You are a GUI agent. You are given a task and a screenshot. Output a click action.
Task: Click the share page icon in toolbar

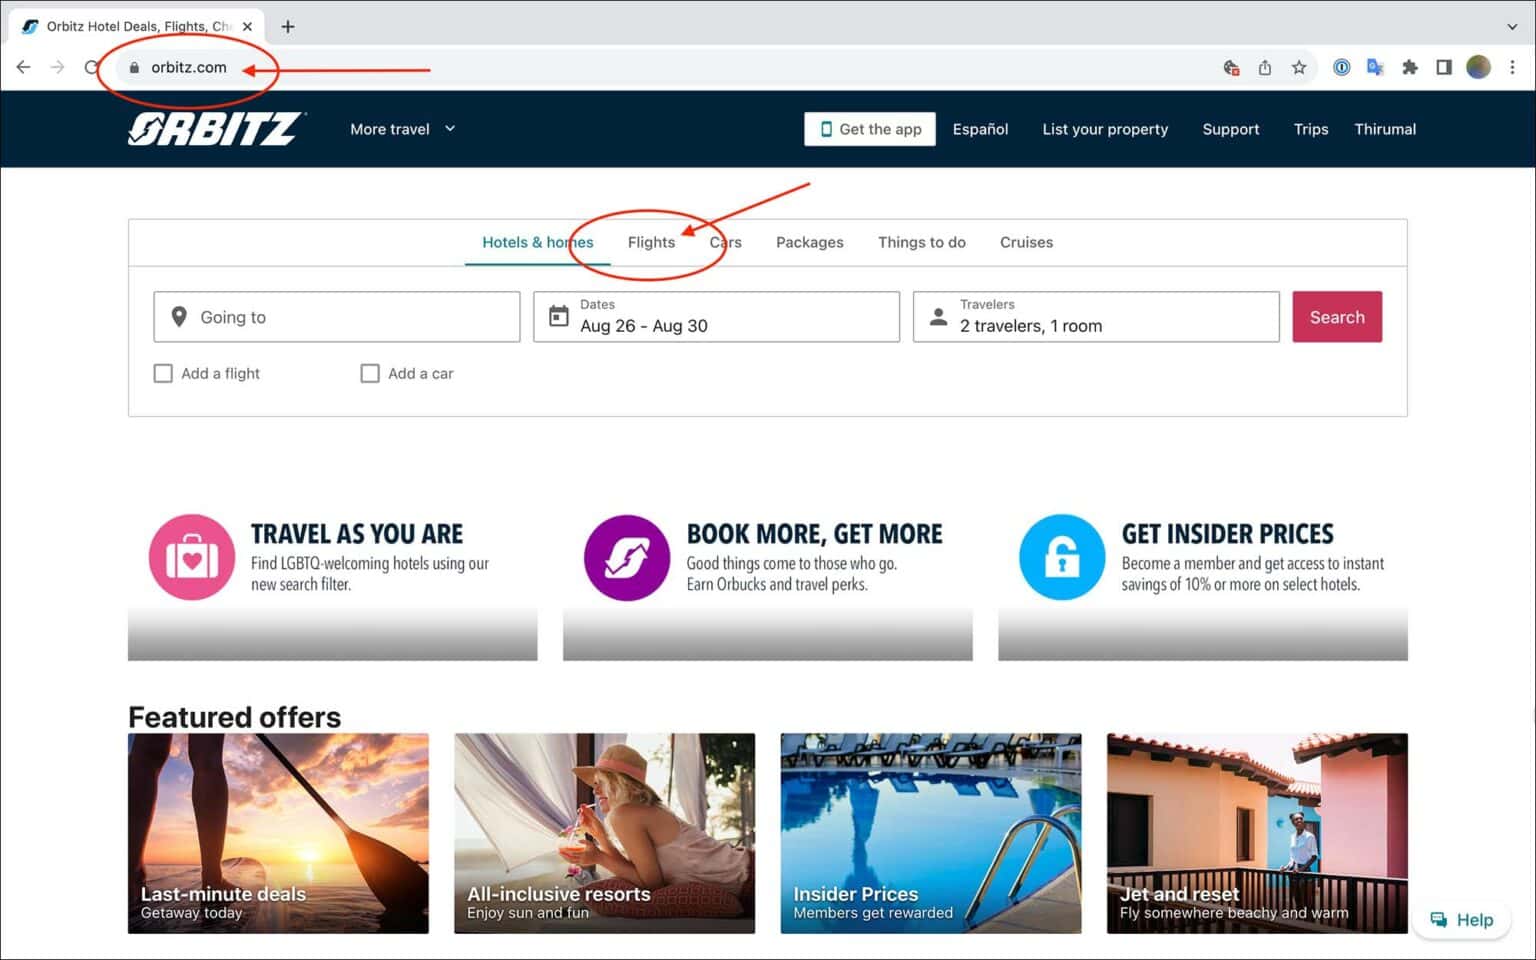(x=1265, y=67)
